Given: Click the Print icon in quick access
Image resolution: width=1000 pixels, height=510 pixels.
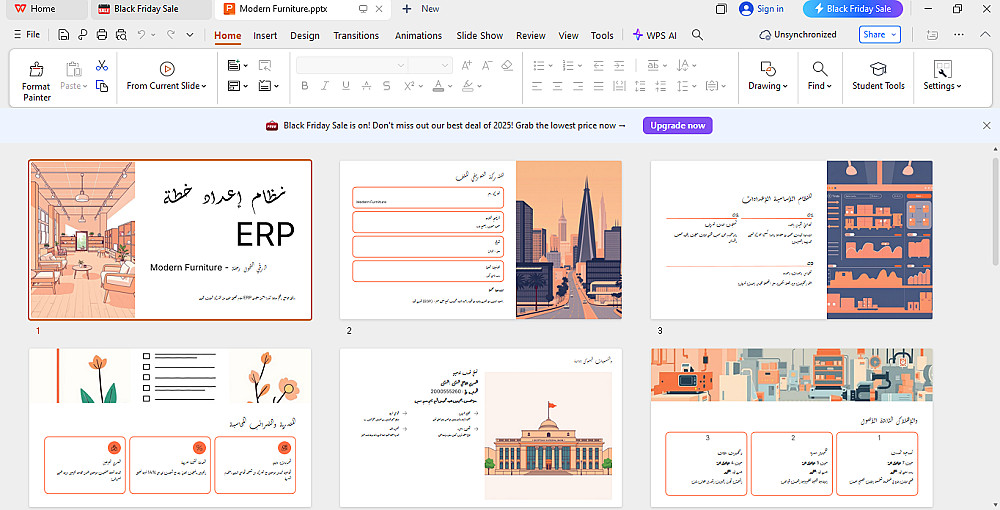Looking at the screenshot, I should pyautogui.click(x=102, y=35).
